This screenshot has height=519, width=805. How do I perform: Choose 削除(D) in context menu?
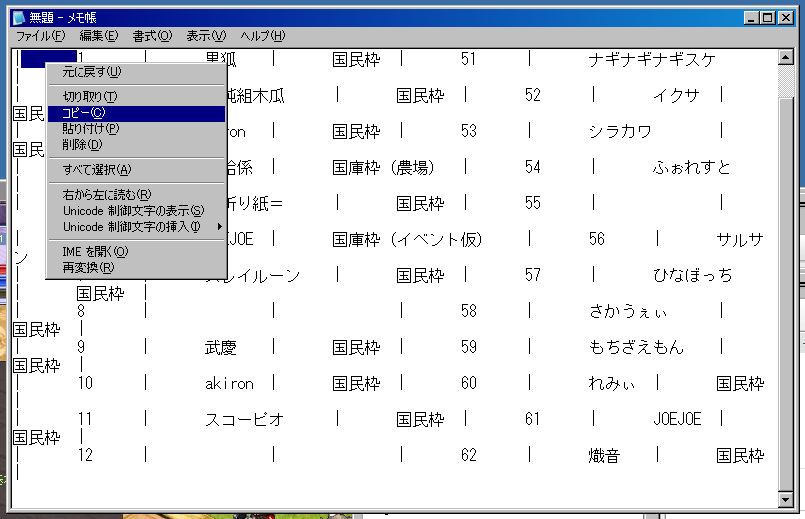[x=136, y=145]
